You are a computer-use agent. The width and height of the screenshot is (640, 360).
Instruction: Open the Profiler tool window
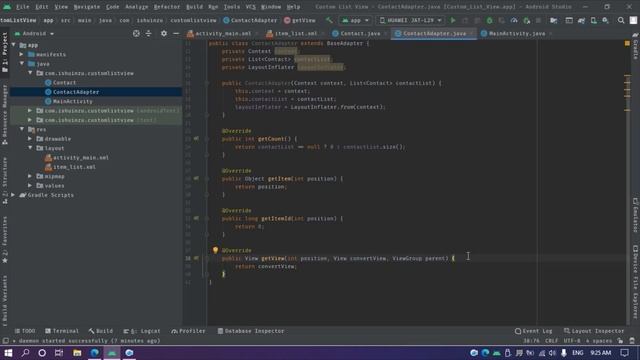coord(189,331)
